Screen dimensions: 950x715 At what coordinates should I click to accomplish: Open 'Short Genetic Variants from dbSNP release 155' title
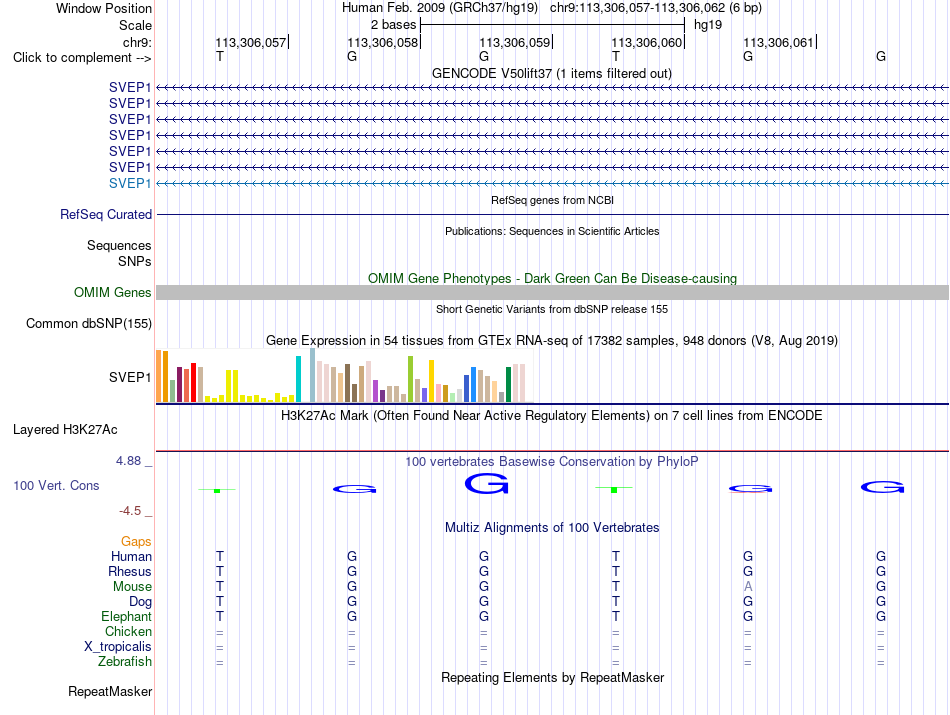click(x=552, y=309)
